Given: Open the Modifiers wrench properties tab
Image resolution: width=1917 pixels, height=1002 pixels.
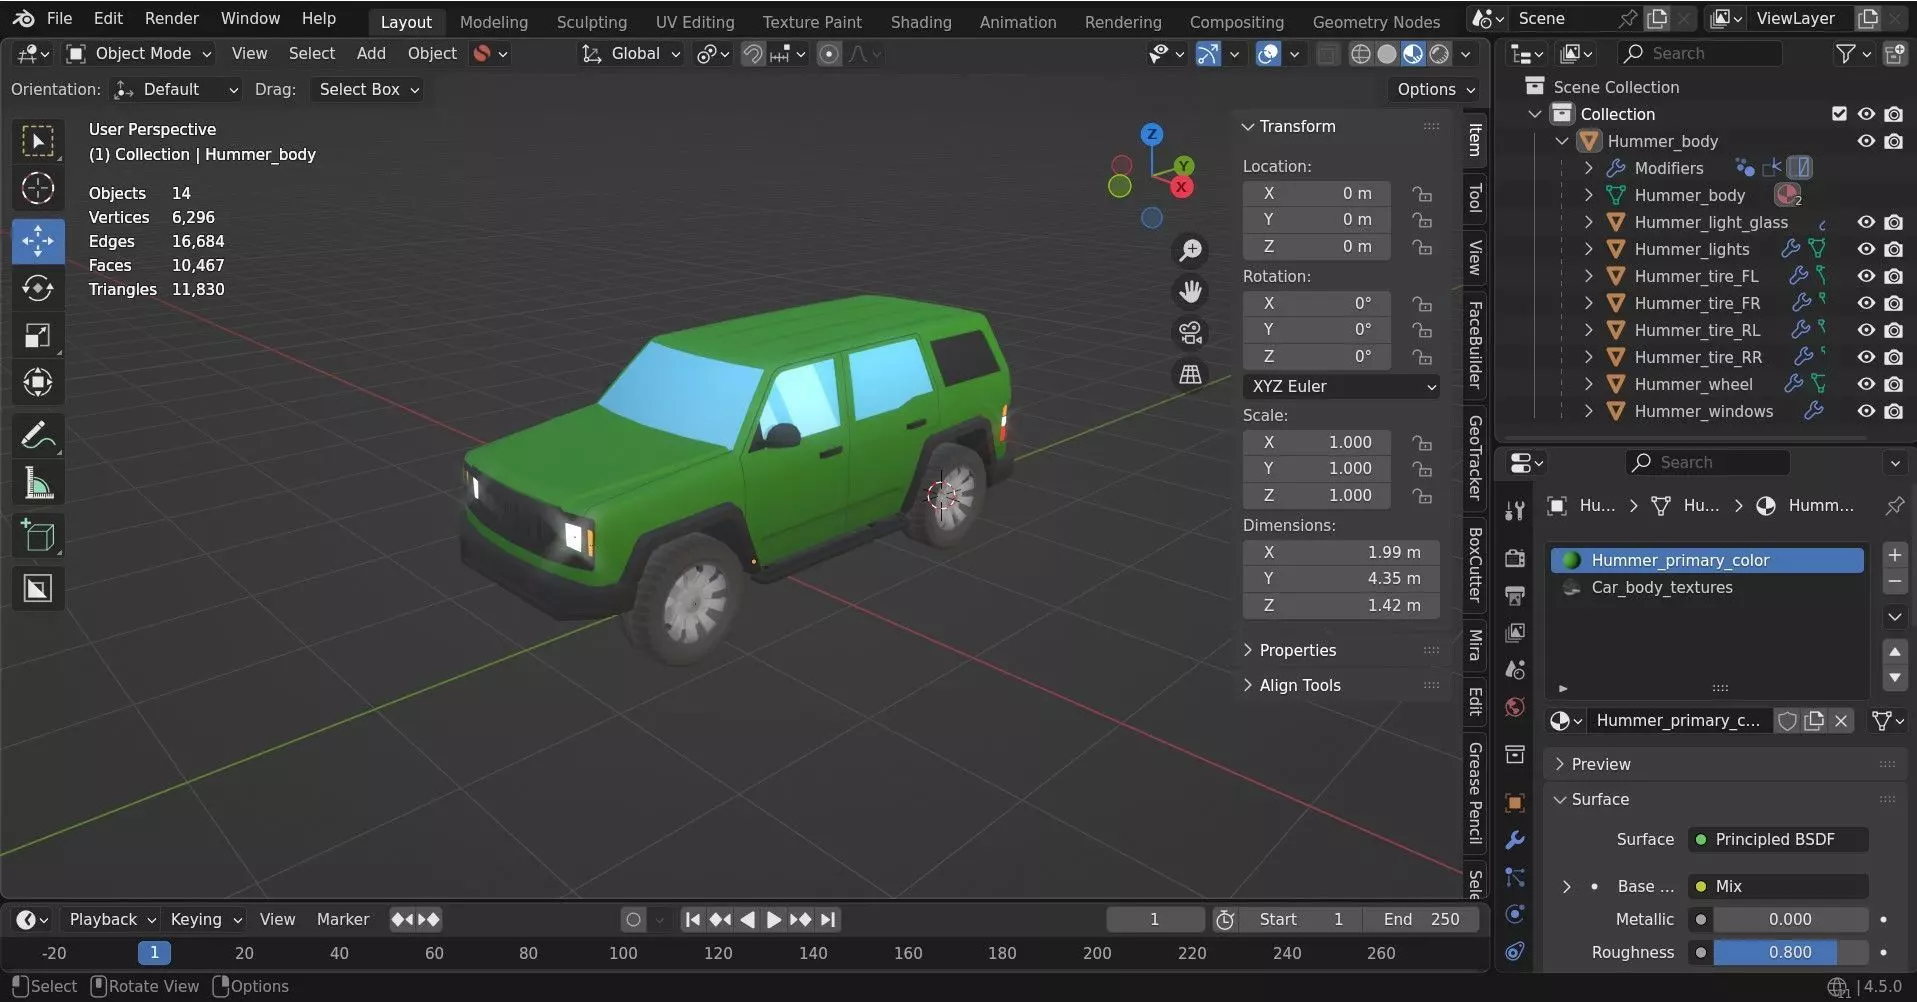Looking at the screenshot, I should click(1515, 840).
